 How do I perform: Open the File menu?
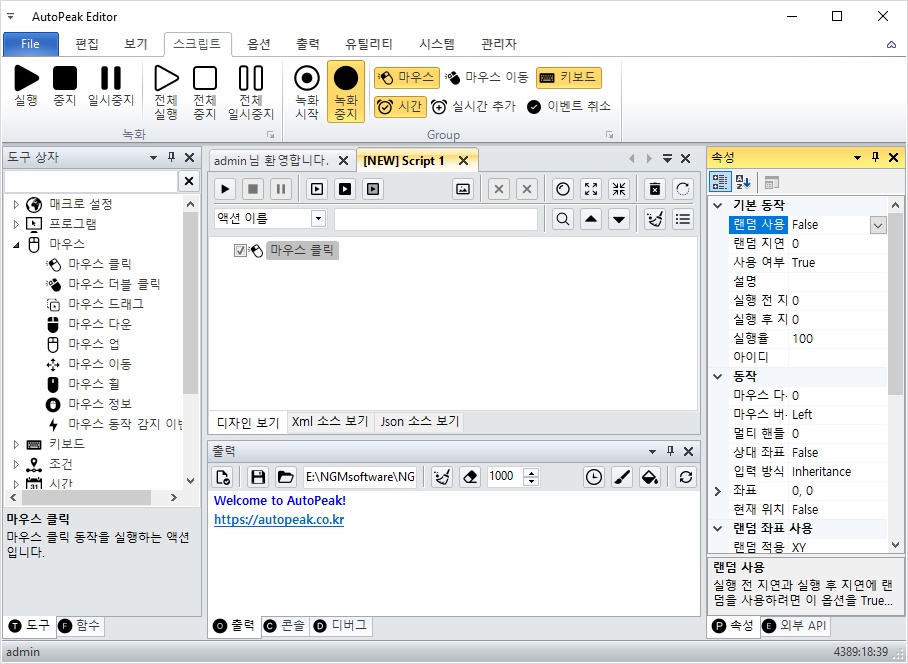click(31, 44)
